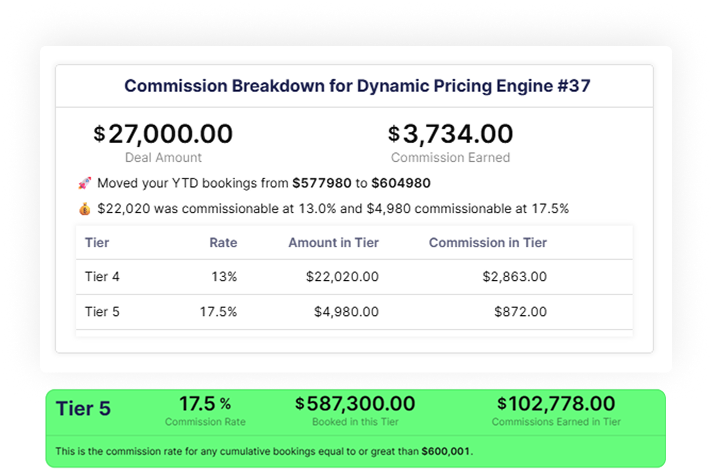
Task: Click the Commission in Tier column header
Action: click(488, 243)
